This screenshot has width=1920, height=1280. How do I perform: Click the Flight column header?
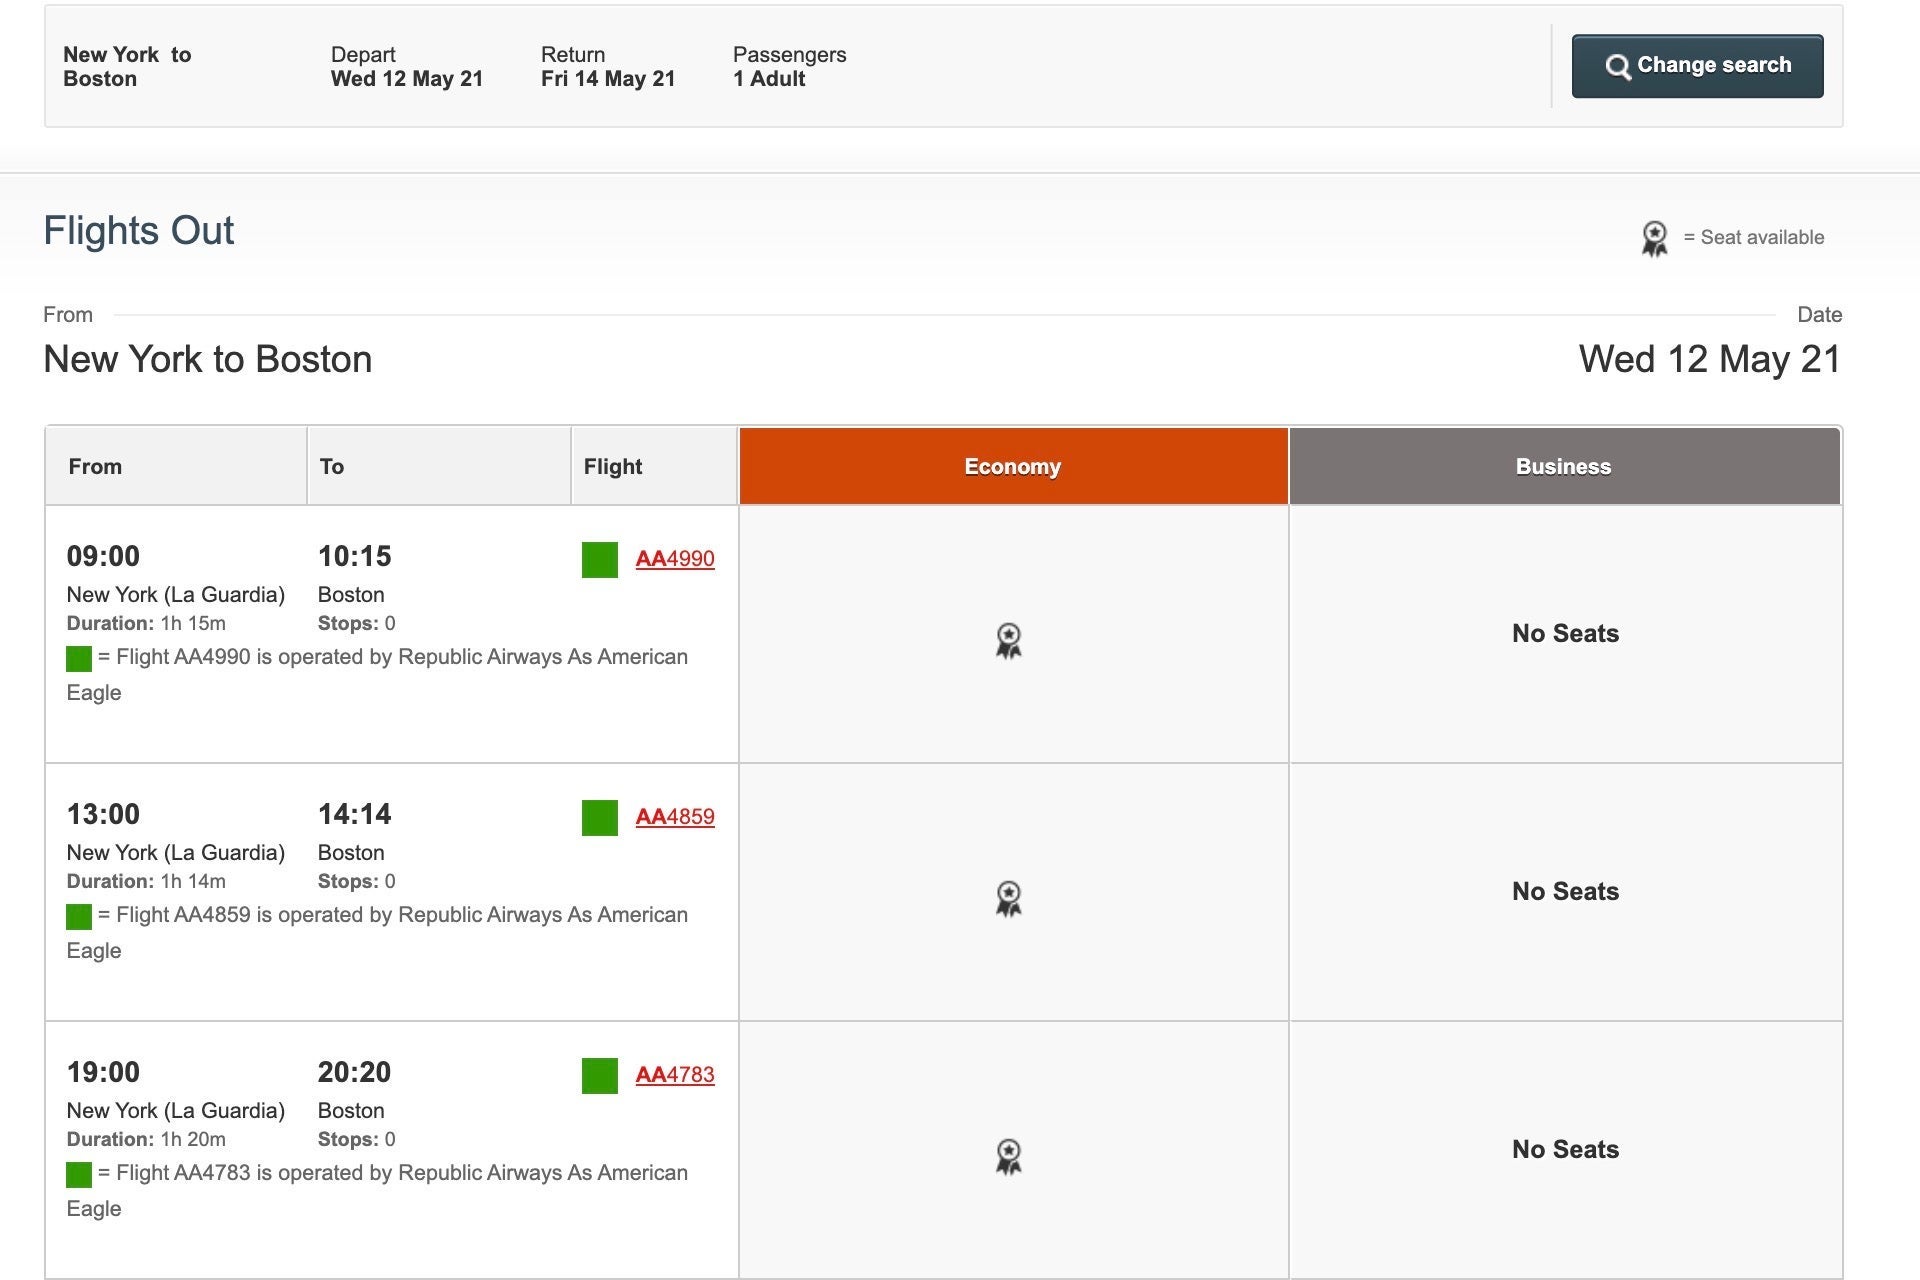tap(613, 467)
